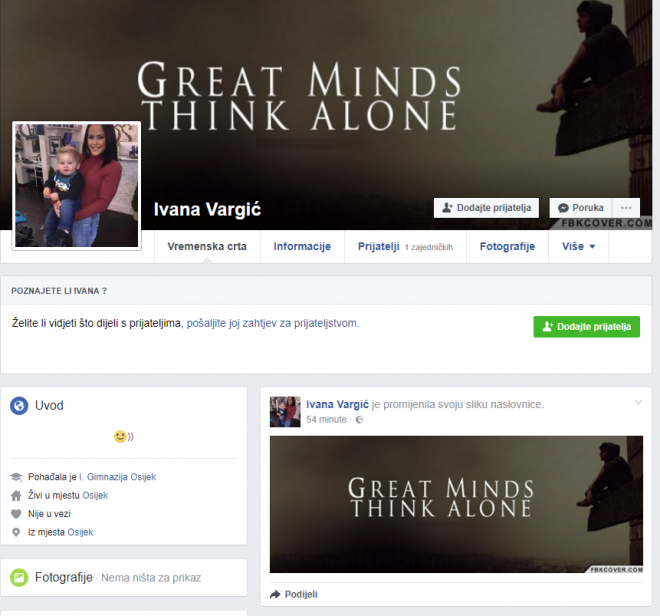The image size is (660, 616).
Task: Click the post privacy globe icon
Action: [x=360, y=420]
